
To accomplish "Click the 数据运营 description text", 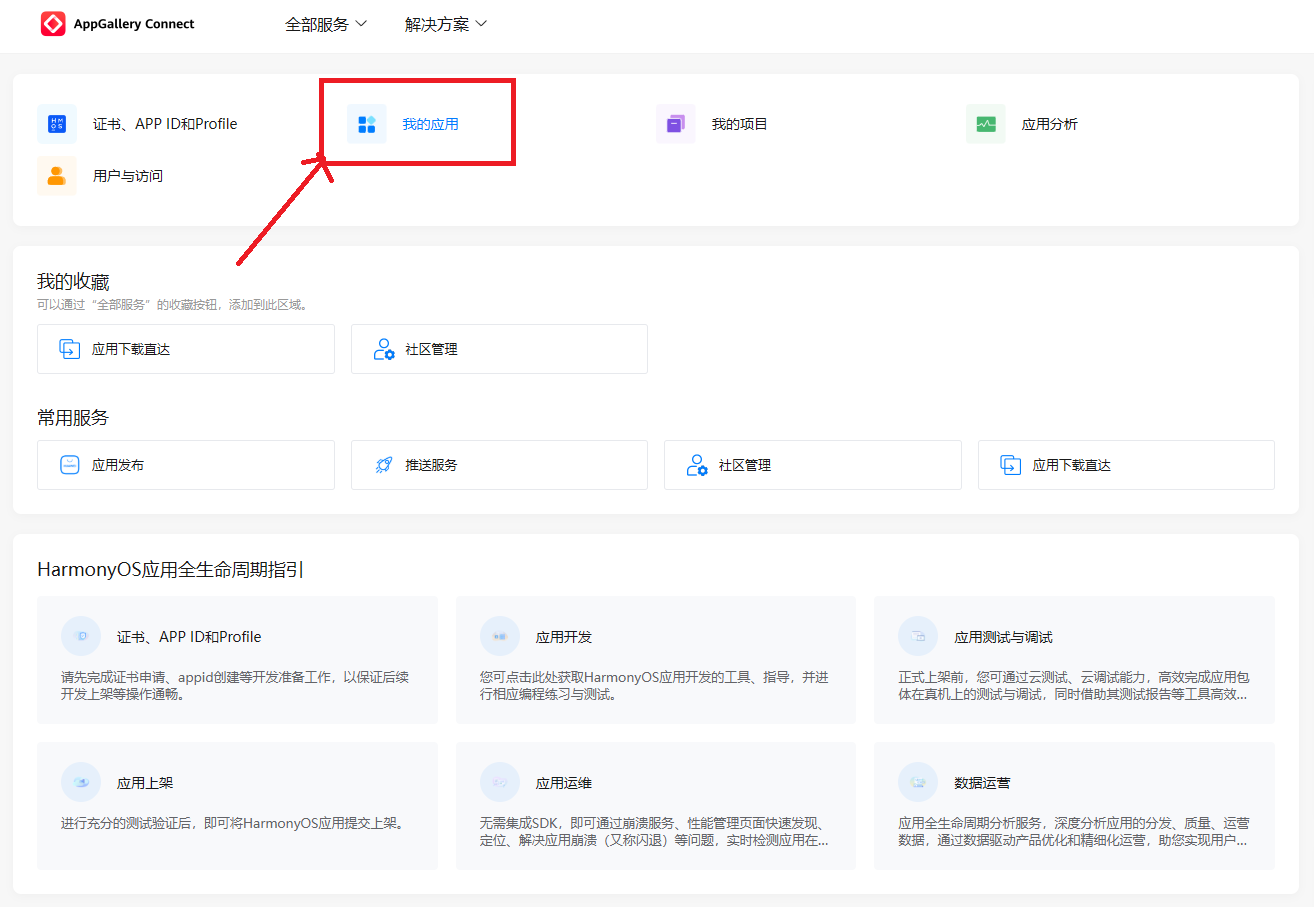I will (1074, 832).
